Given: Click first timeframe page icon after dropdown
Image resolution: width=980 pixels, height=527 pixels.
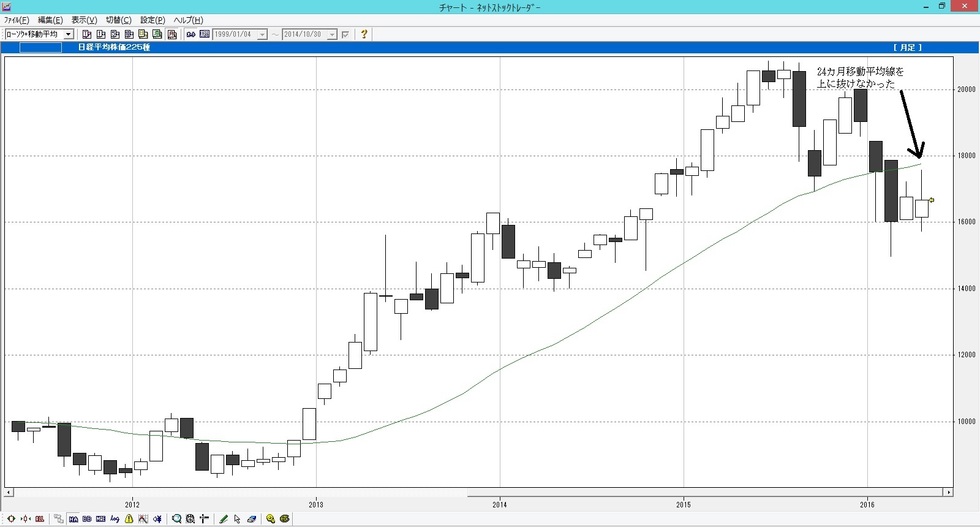Looking at the screenshot, I should pyautogui.click(x=87, y=34).
